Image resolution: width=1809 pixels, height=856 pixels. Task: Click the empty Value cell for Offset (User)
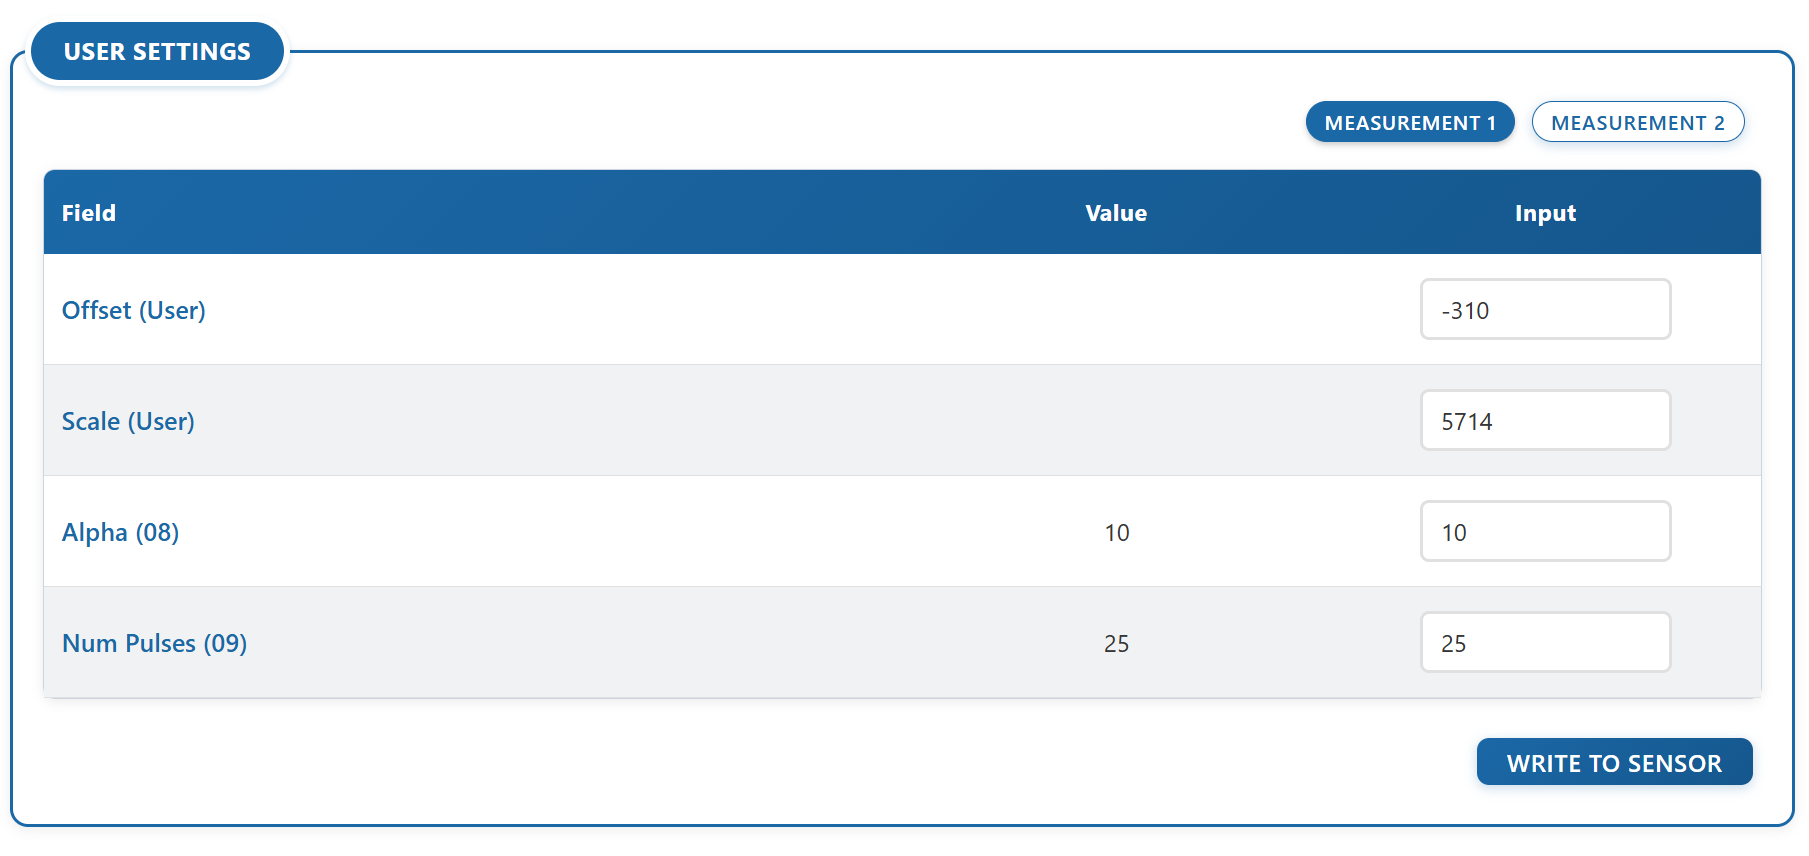[1116, 310]
